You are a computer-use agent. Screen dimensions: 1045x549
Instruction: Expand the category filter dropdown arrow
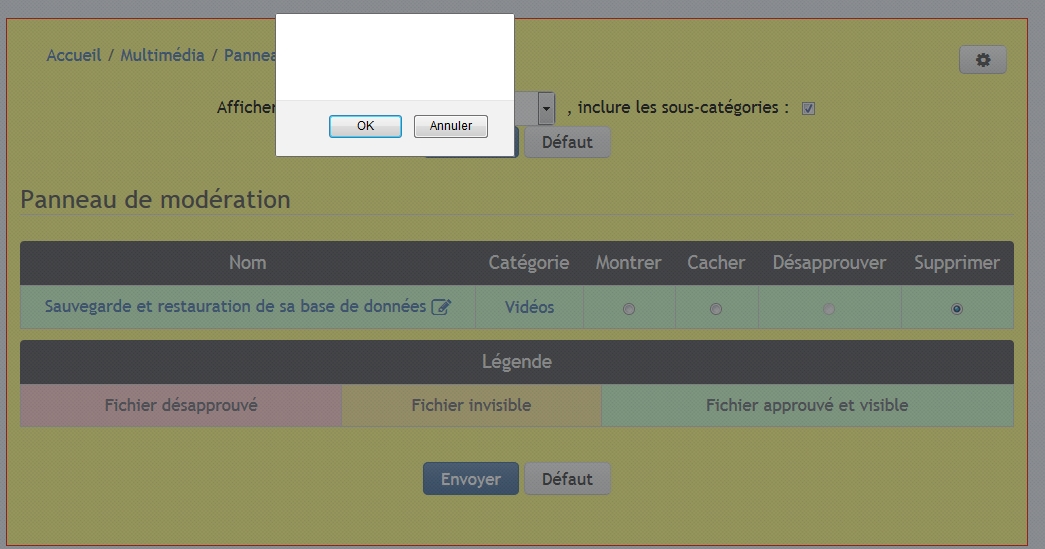pyautogui.click(x=546, y=107)
